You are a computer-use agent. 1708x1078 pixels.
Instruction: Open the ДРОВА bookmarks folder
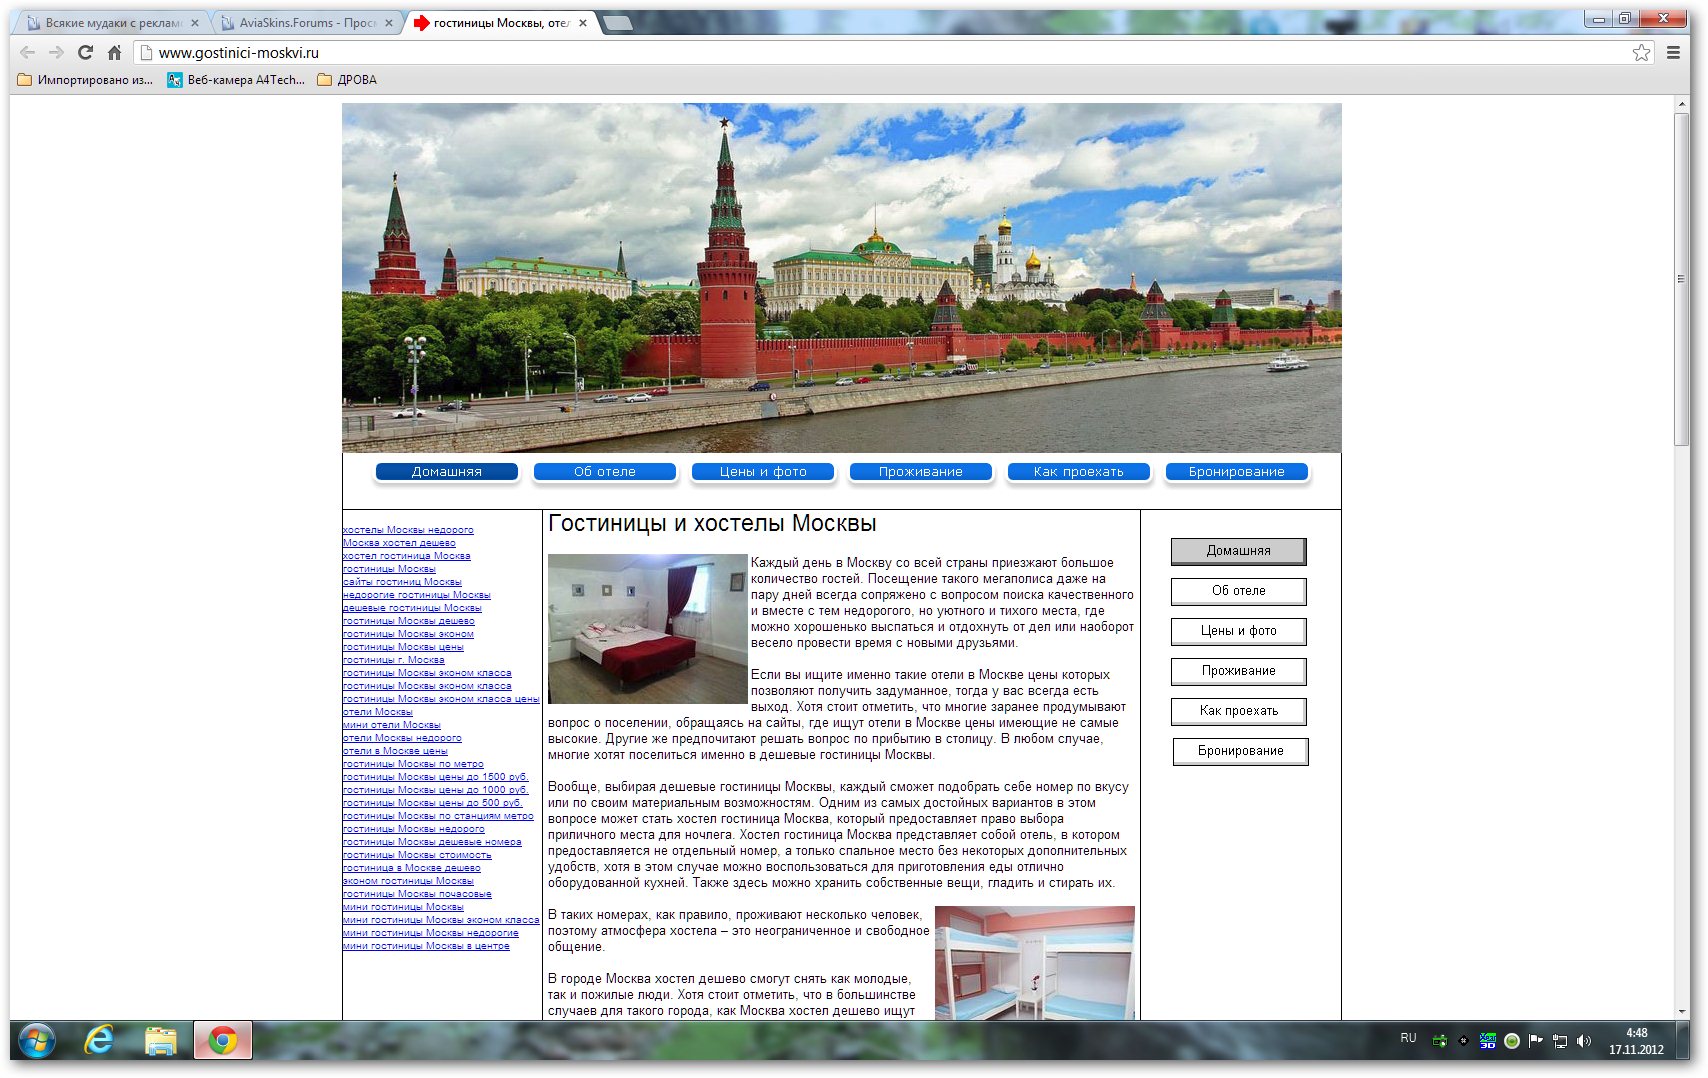pyautogui.click(x=347, y=80)
